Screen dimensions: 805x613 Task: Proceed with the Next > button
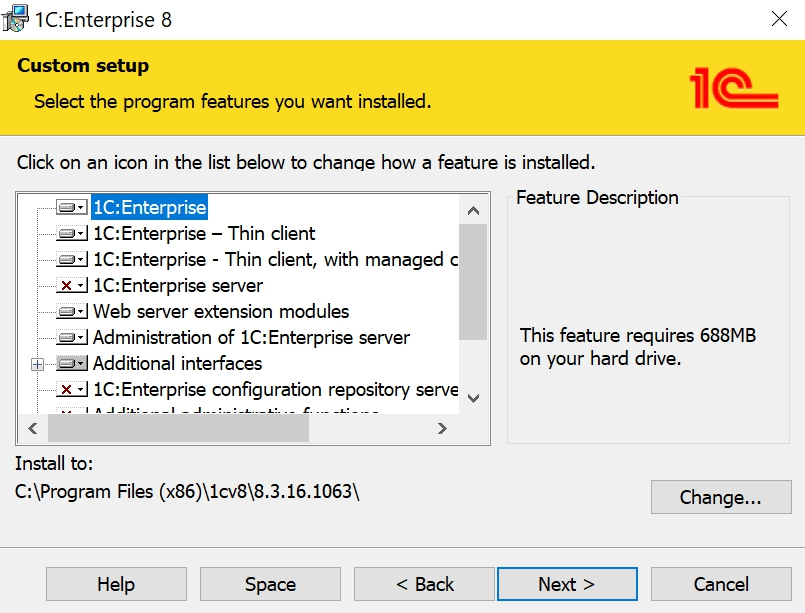(567, 584)
